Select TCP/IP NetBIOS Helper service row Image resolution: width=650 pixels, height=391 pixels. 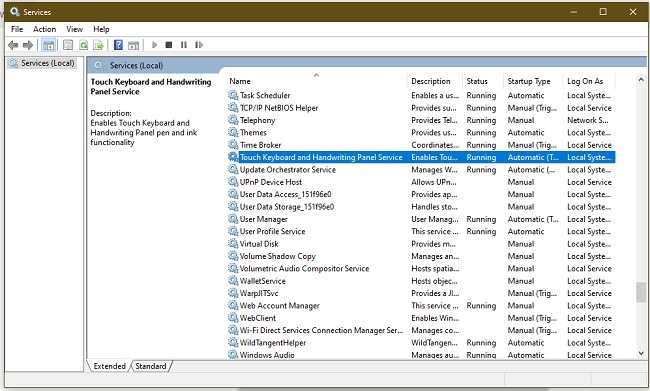click(x=421, y=108)
